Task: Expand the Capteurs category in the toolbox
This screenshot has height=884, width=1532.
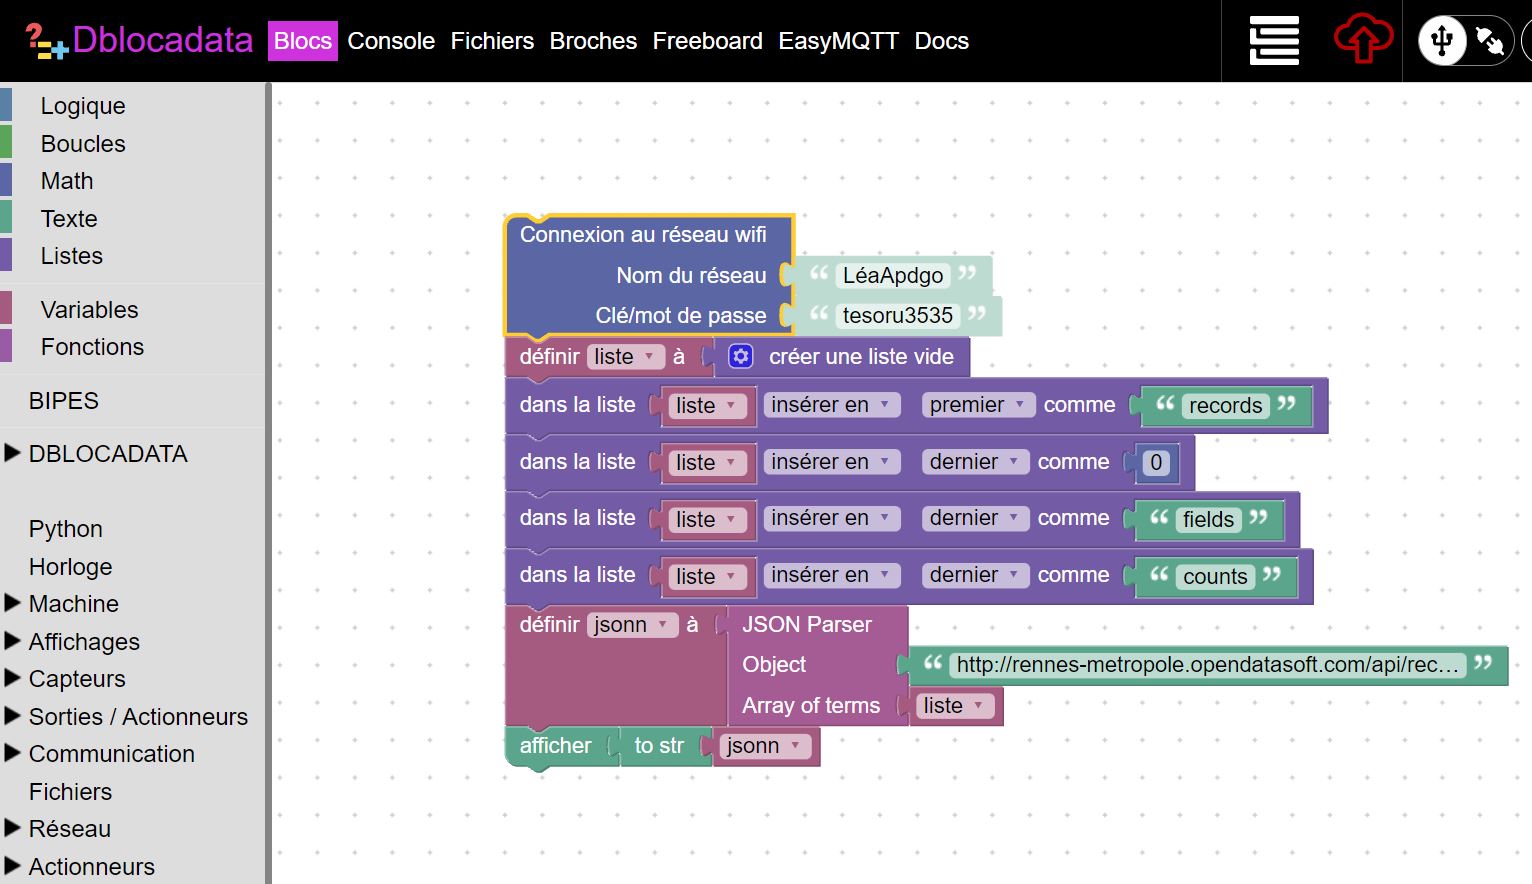Action: pos(13,678)
